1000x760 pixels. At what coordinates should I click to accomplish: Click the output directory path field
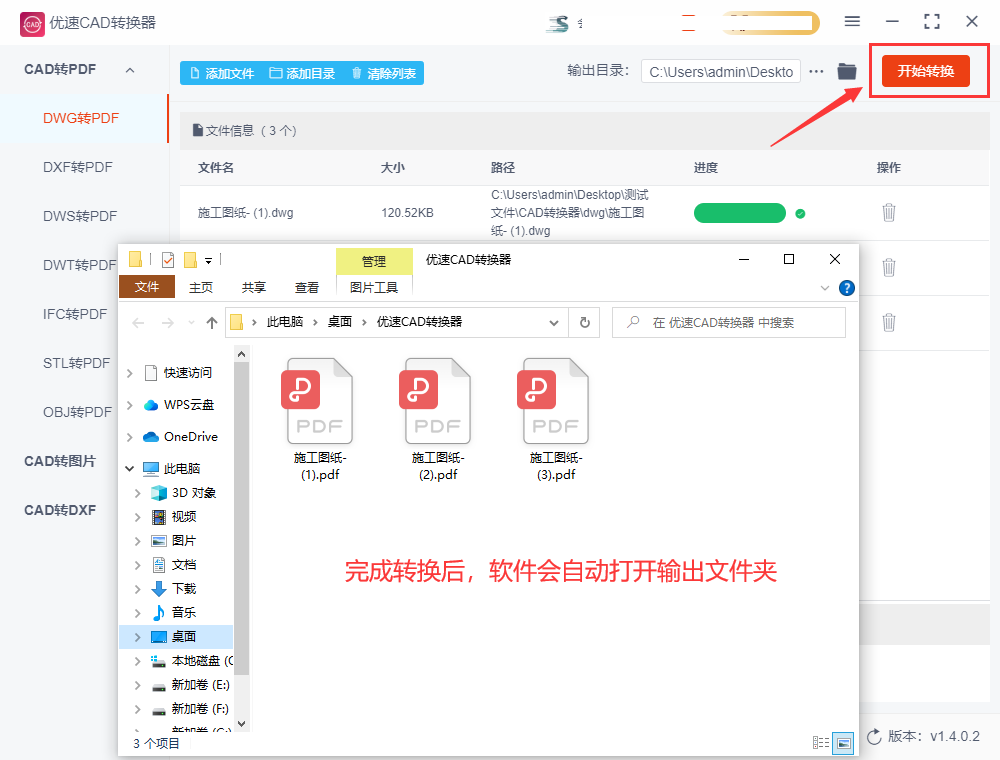[721, 72]
